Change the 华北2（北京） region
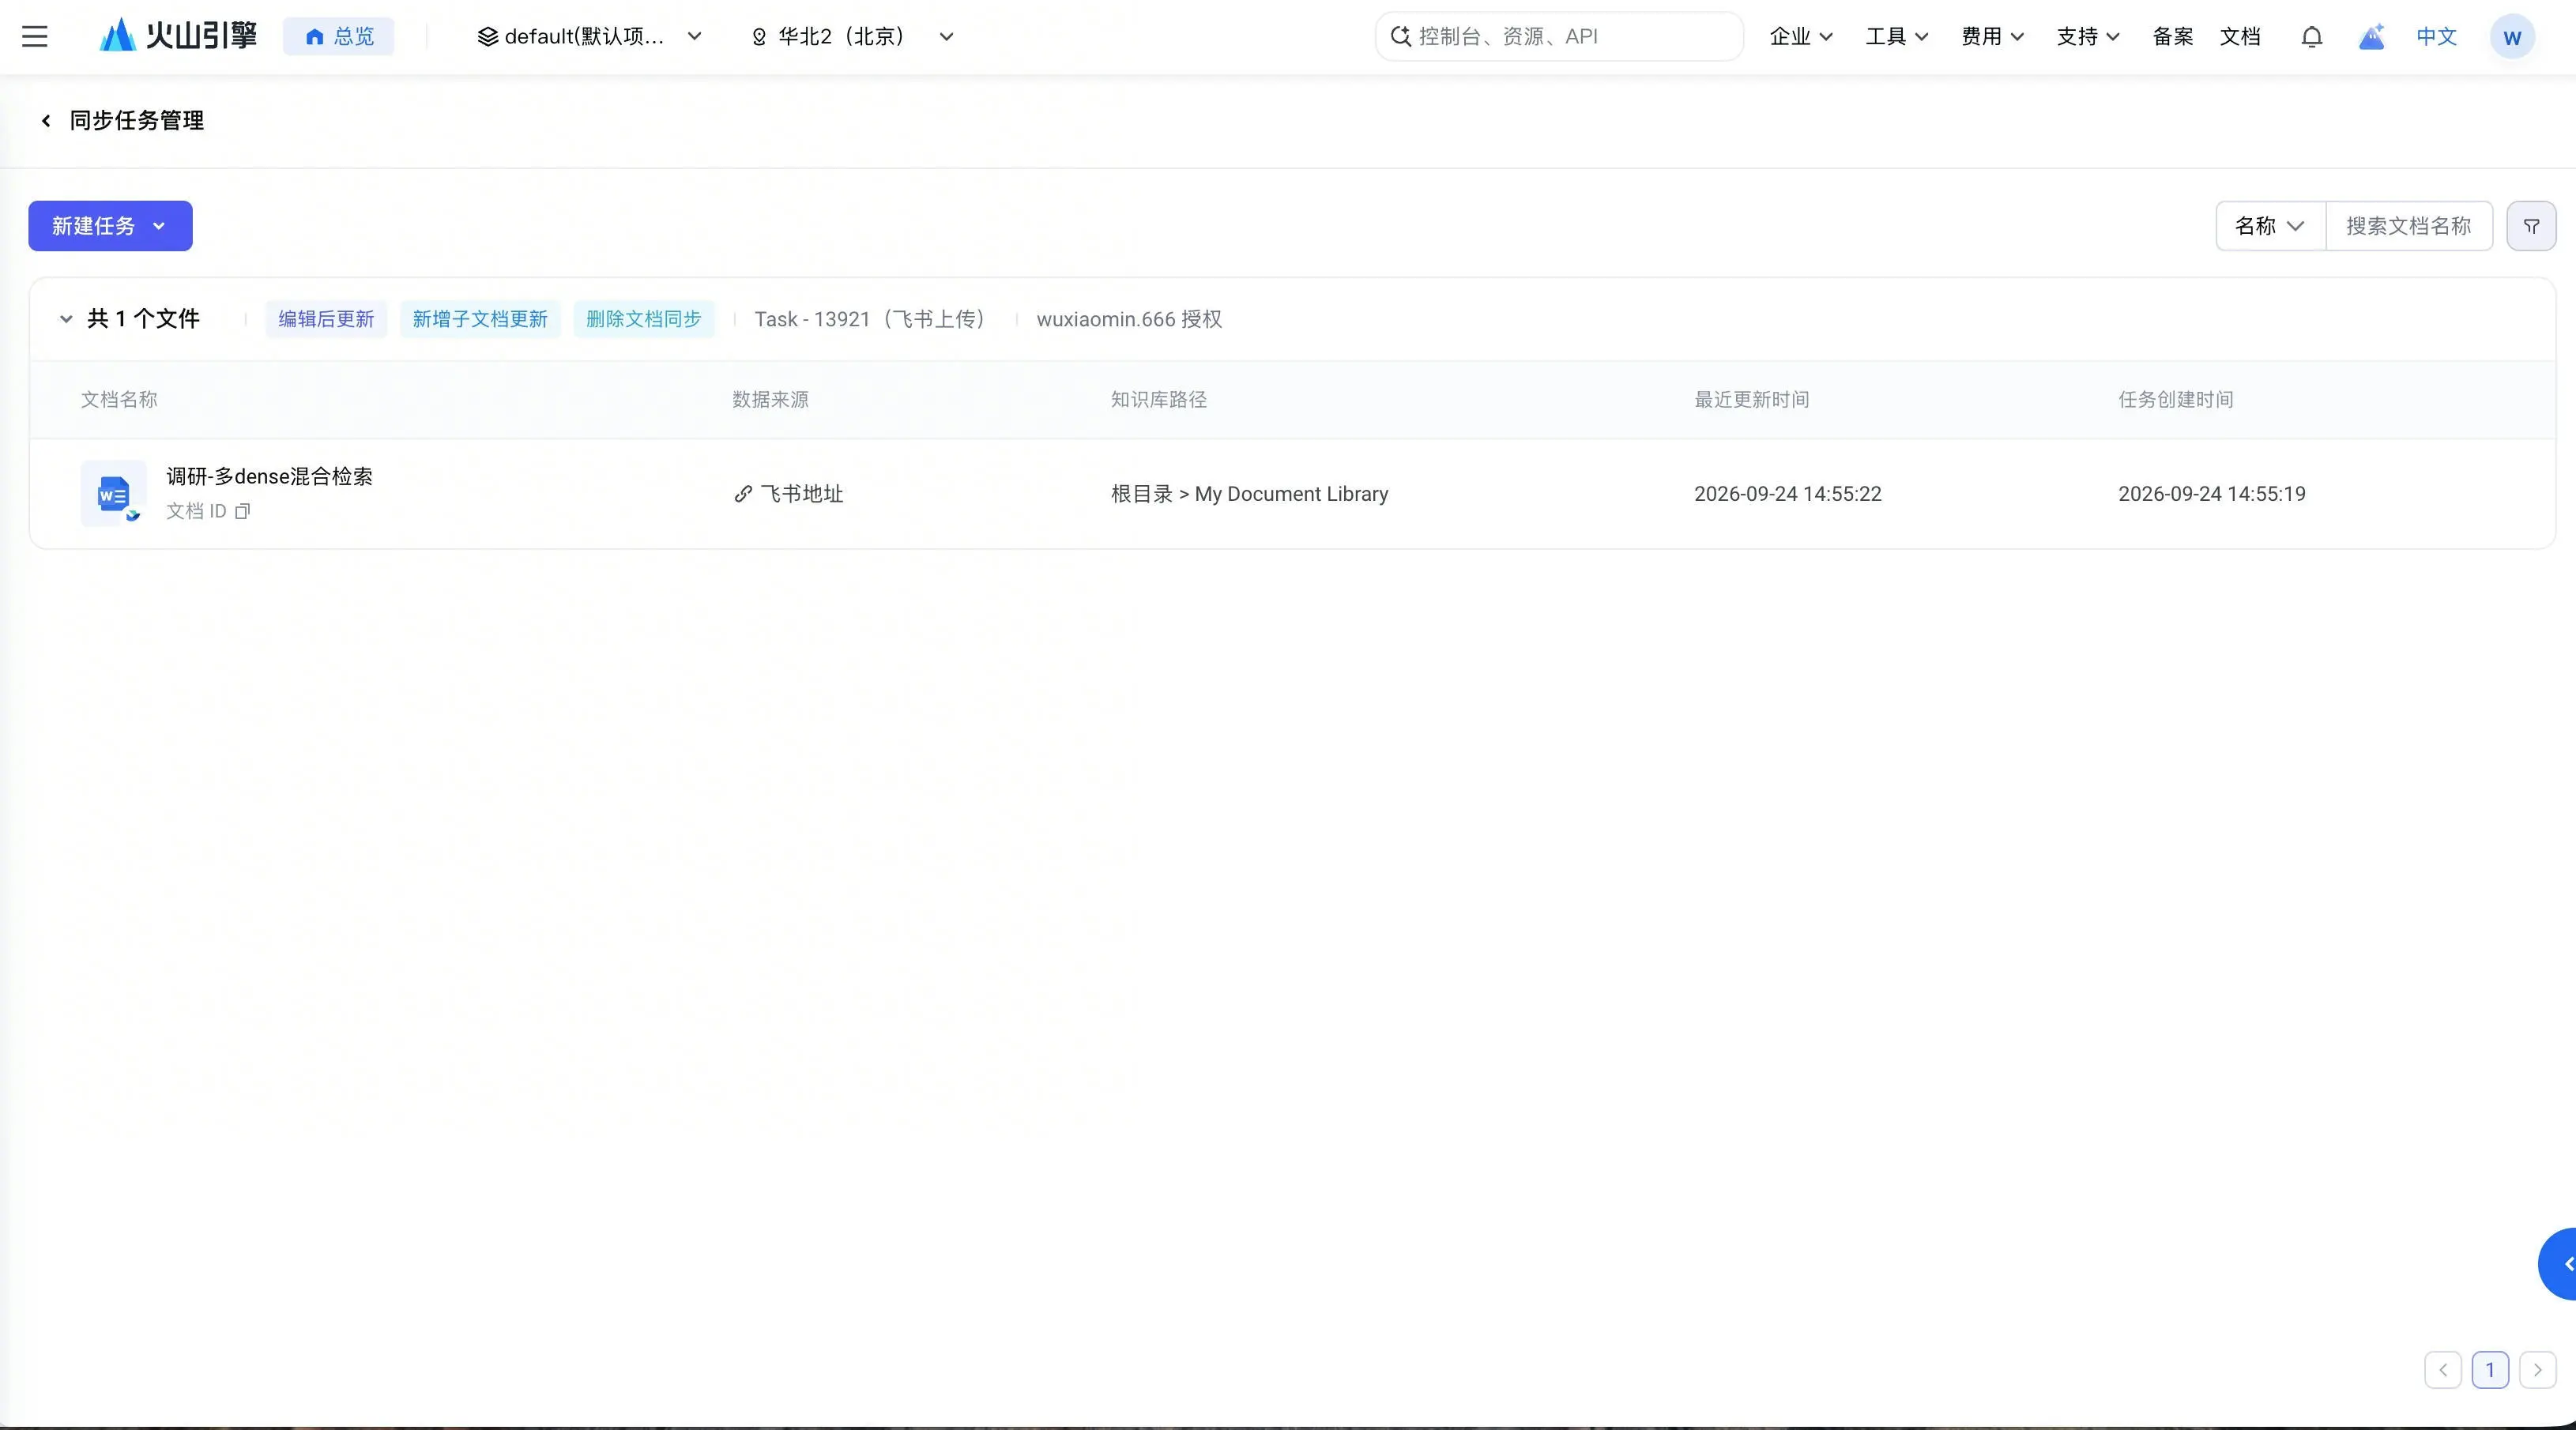The height and width of the screenshot is (1430, 2576). point(852,37)
